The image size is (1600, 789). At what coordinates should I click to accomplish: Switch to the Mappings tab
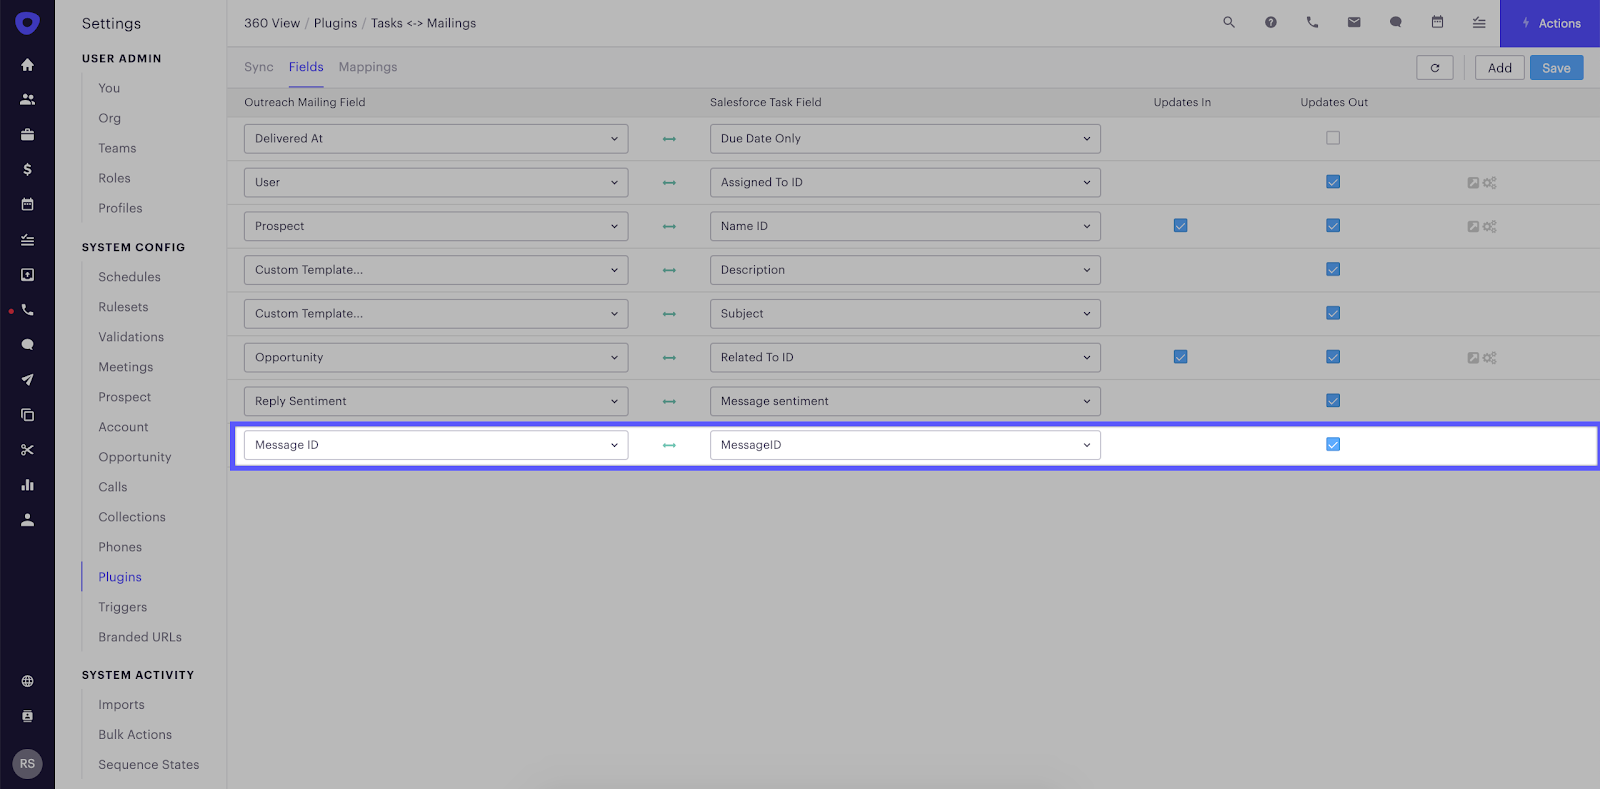(x=368, y=67)
